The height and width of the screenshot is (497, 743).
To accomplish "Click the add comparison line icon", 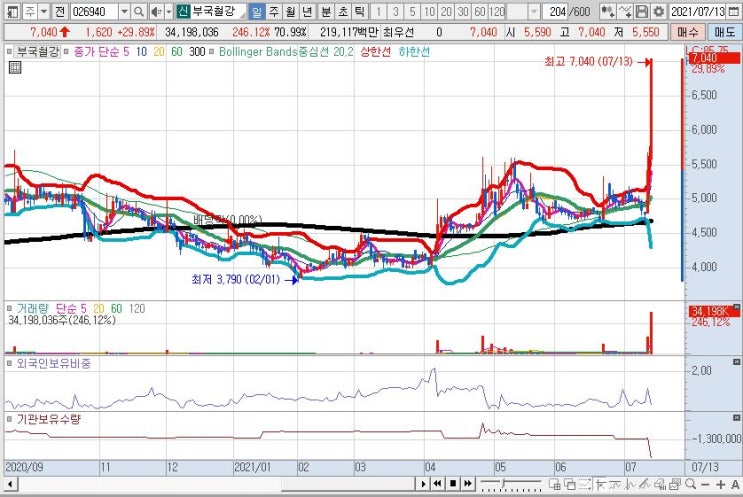I will coord(625,11).
